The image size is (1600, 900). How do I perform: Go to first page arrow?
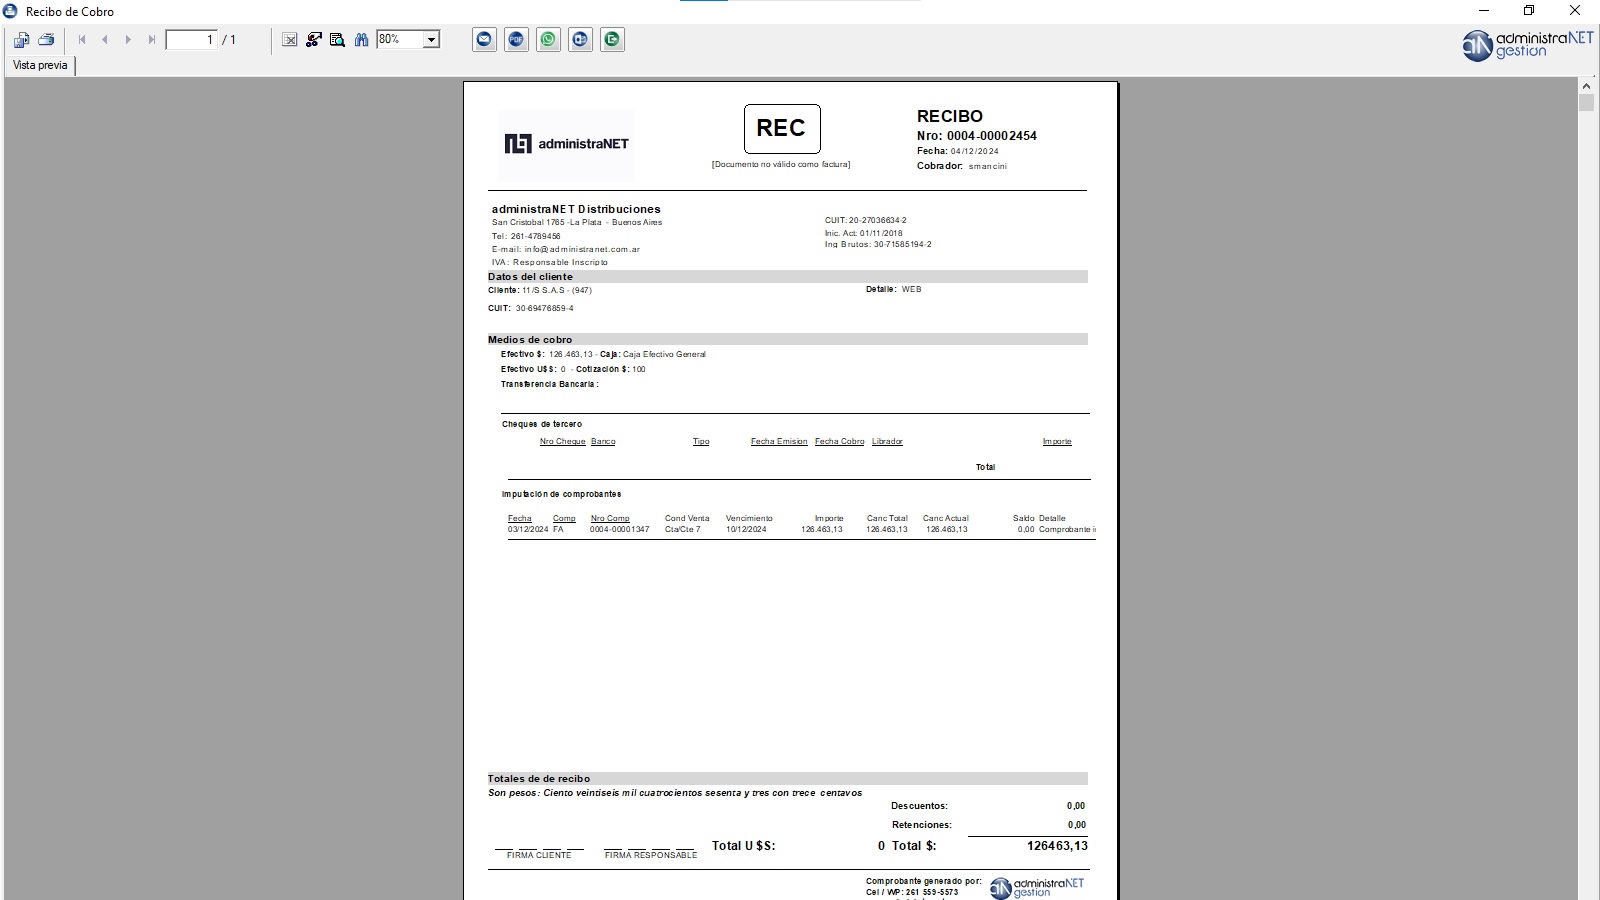(x=82, y=40)
